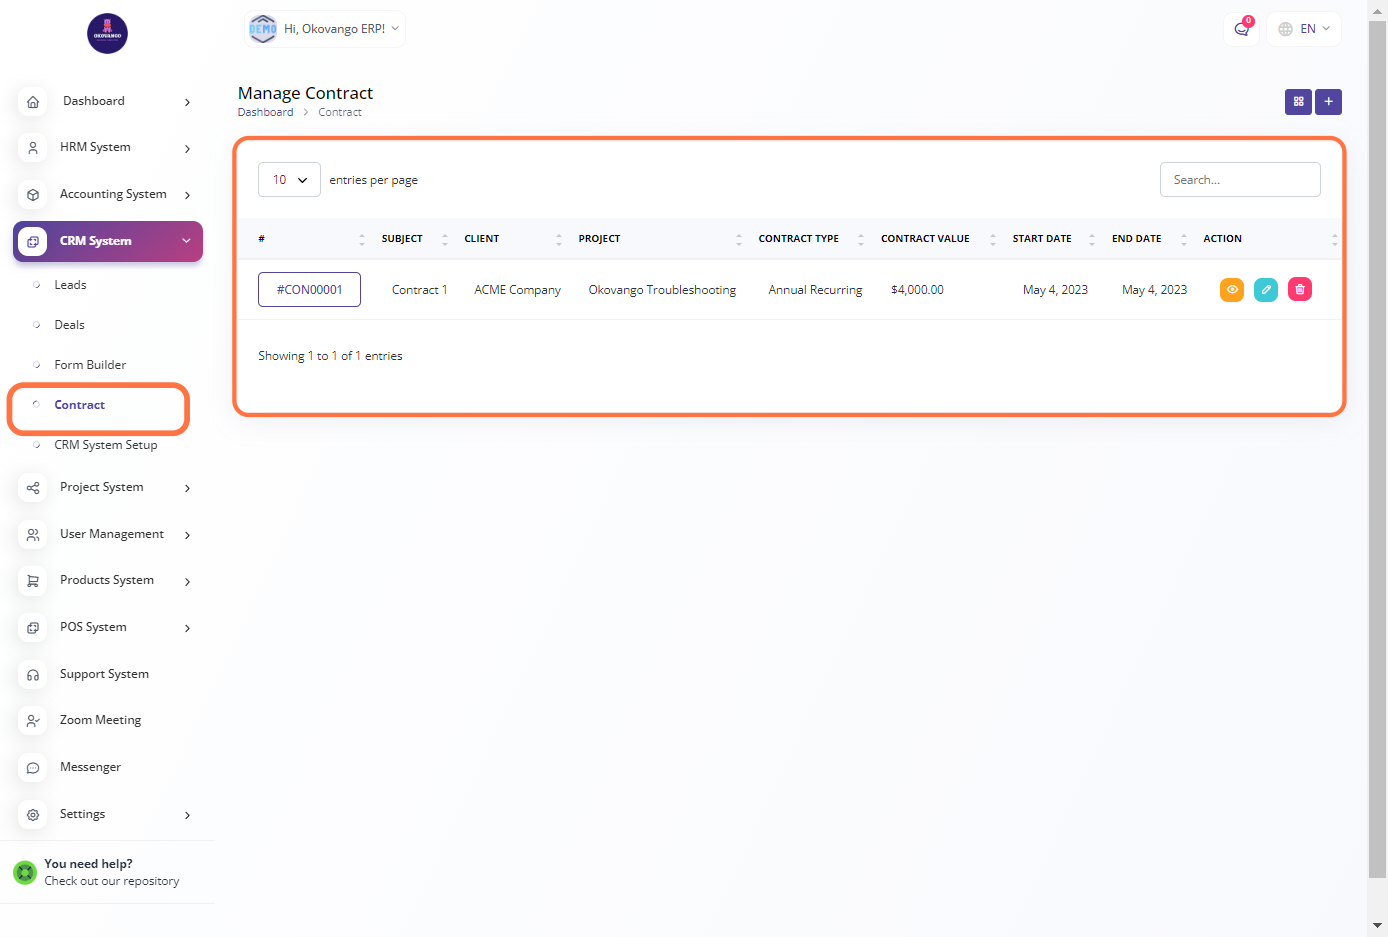
Task: Sort table by Contract Value column
Action: click(926, 239)
